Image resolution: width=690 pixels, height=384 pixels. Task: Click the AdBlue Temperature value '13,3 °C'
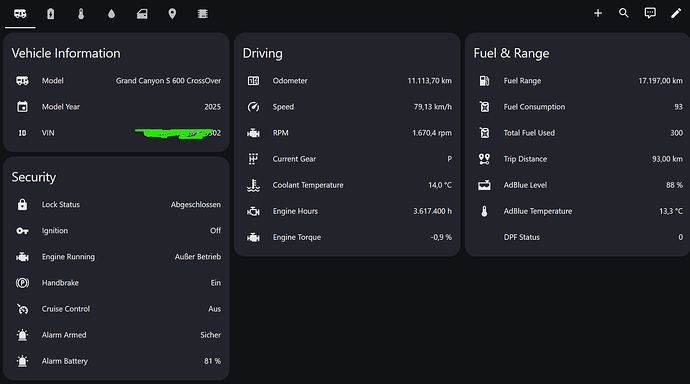[x=671, y=211]
